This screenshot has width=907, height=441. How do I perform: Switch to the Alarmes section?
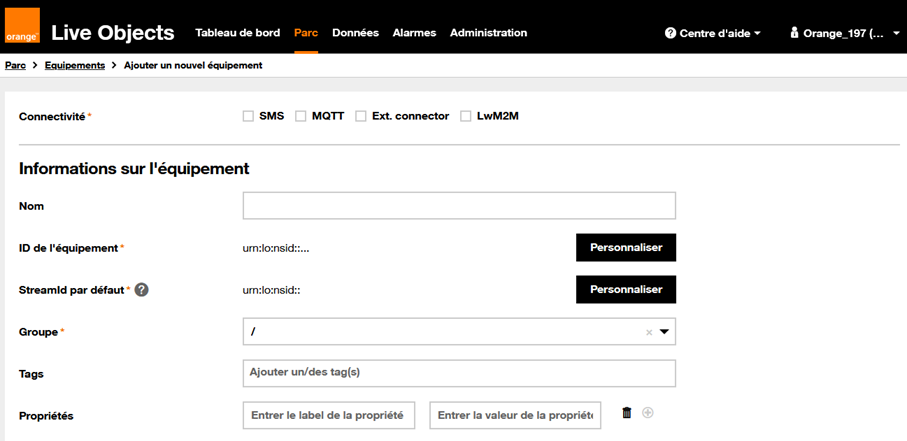pyautogui.click(x=414, y=33)
